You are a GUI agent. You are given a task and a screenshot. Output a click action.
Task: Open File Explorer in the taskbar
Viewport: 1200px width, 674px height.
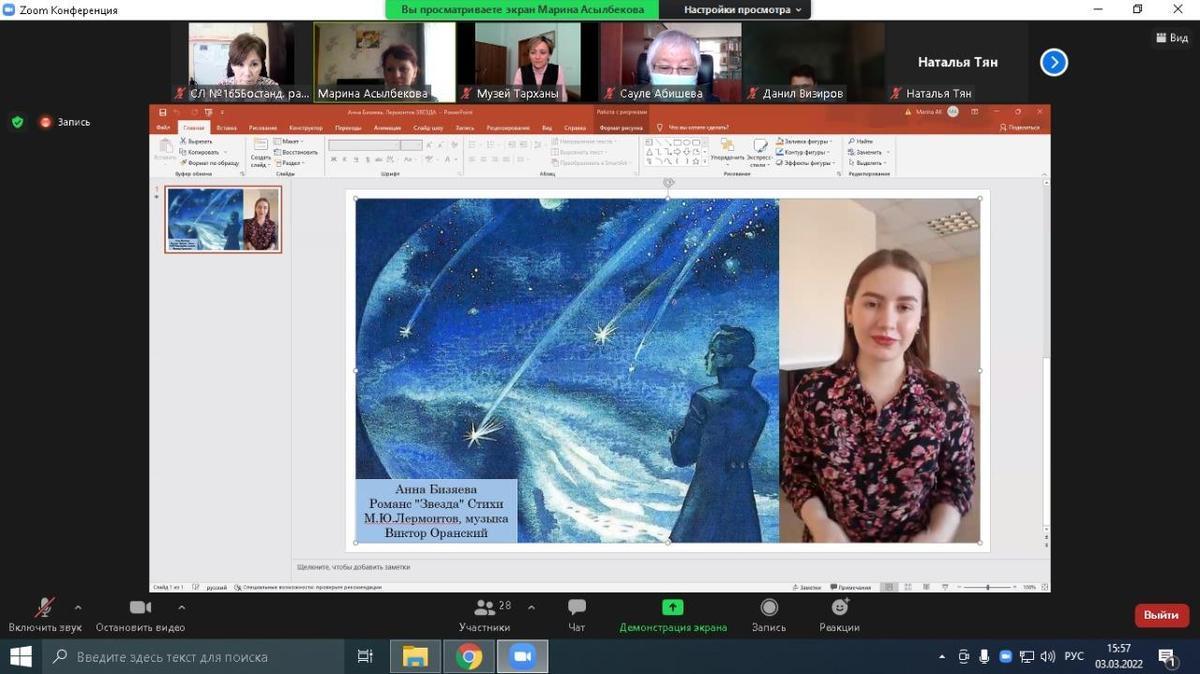[x=415, y=657]
